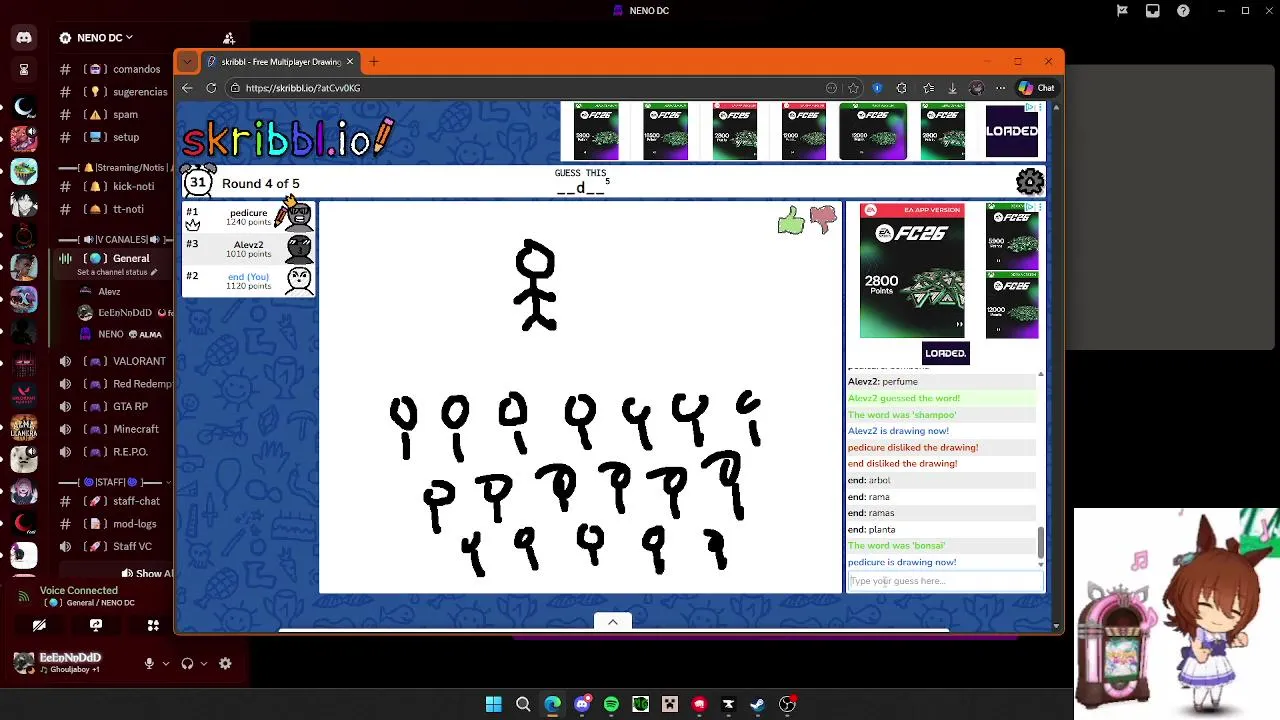Click the browser back arrow
Screen dimensions: 1280x720
point(187,88)
